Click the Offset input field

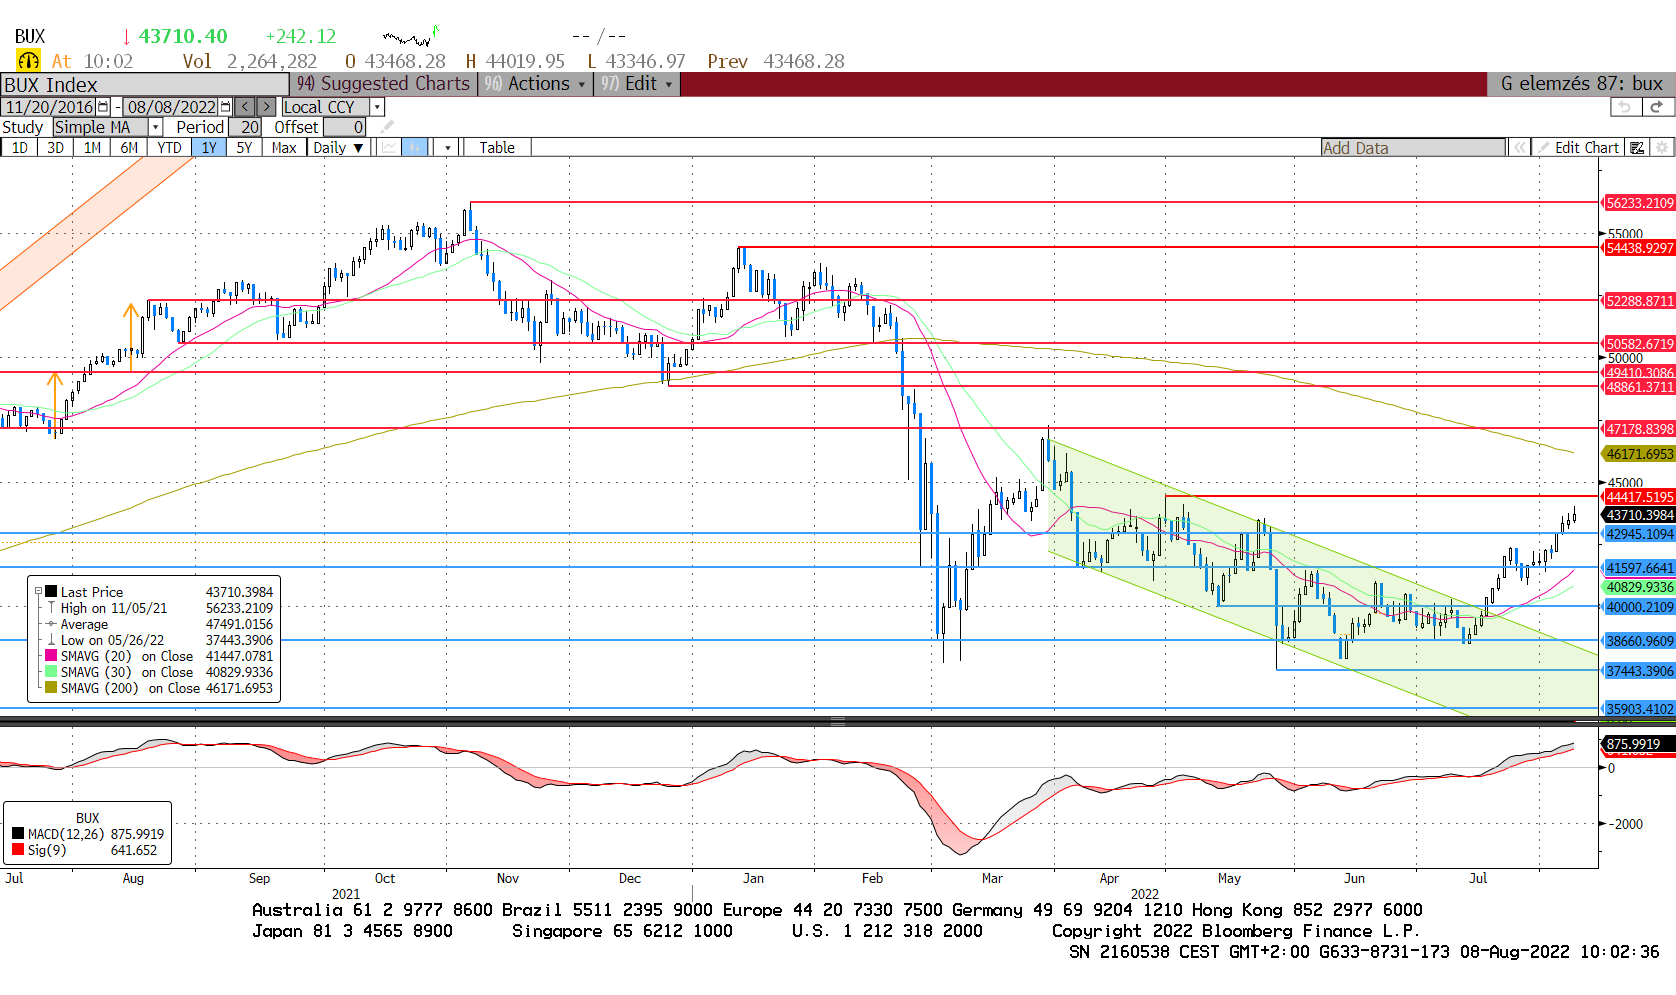pos(345,127)
